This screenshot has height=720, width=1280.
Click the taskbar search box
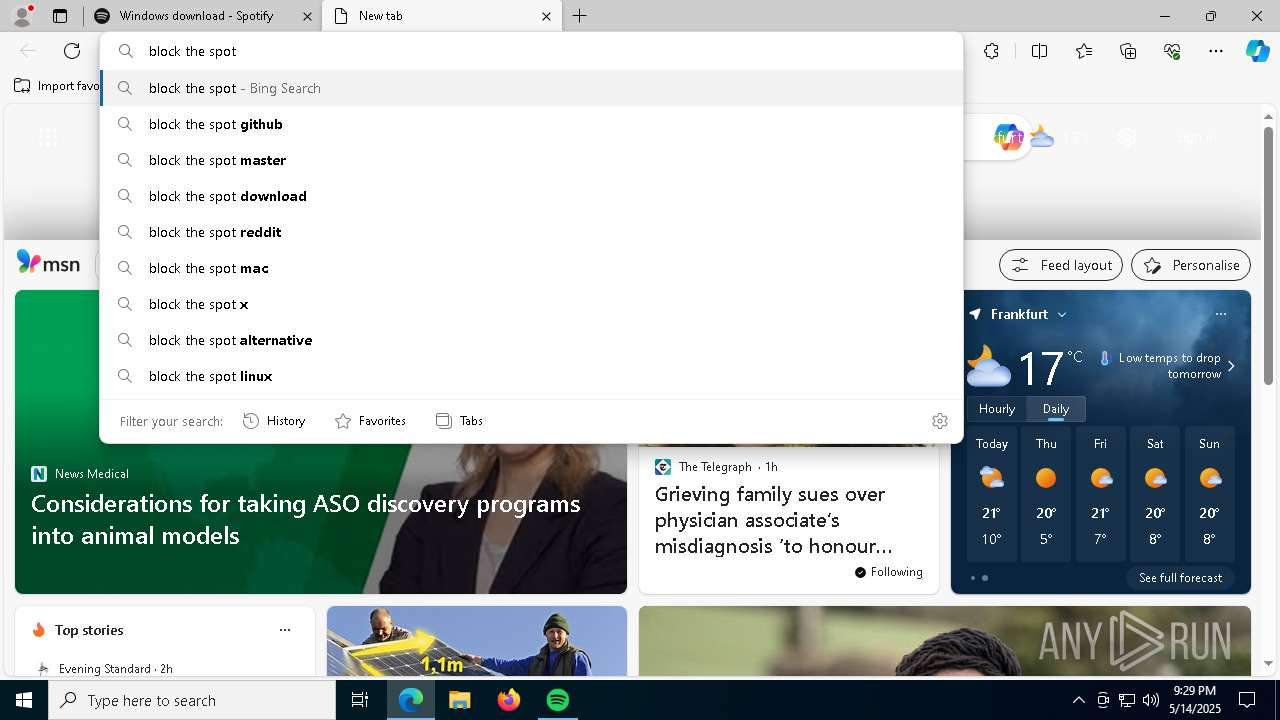[192, 700]
